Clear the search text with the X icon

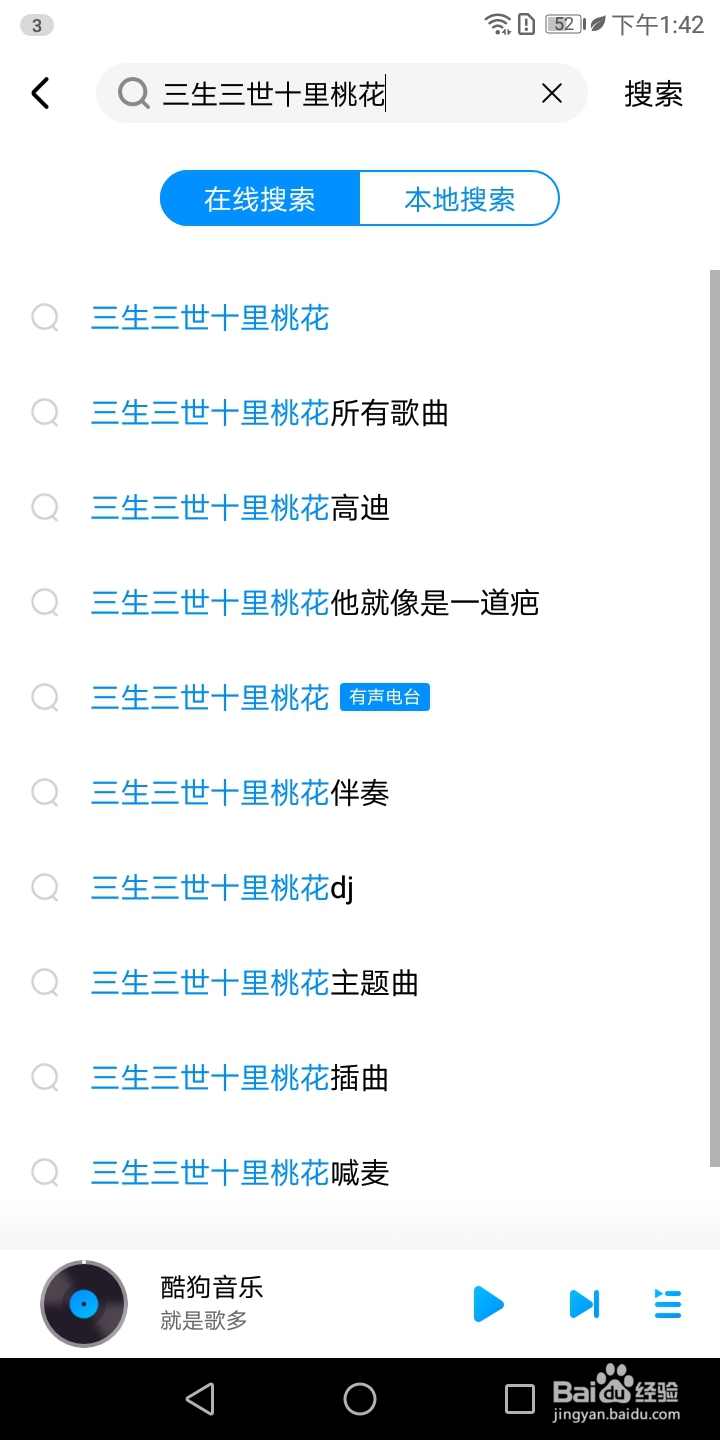(552, 93)
